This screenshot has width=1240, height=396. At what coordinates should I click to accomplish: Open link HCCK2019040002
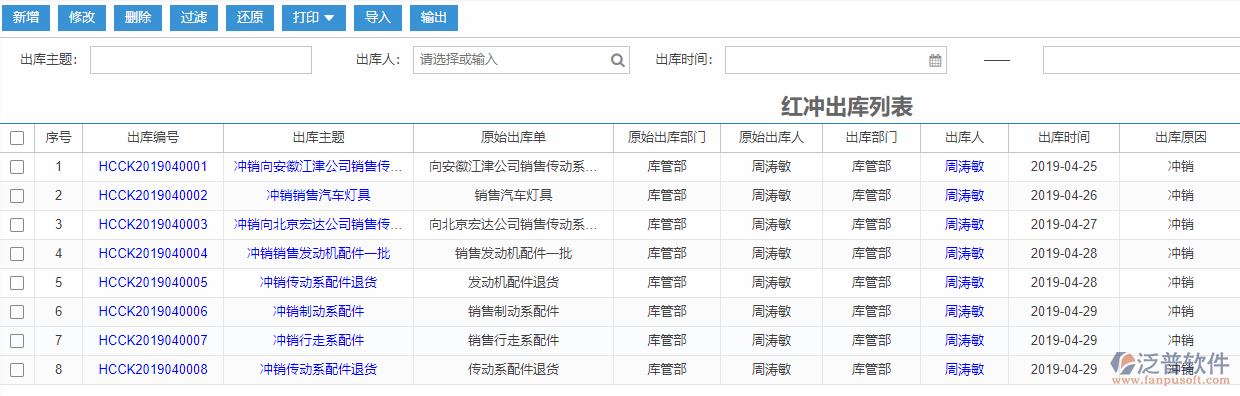(x=153, y=196)
